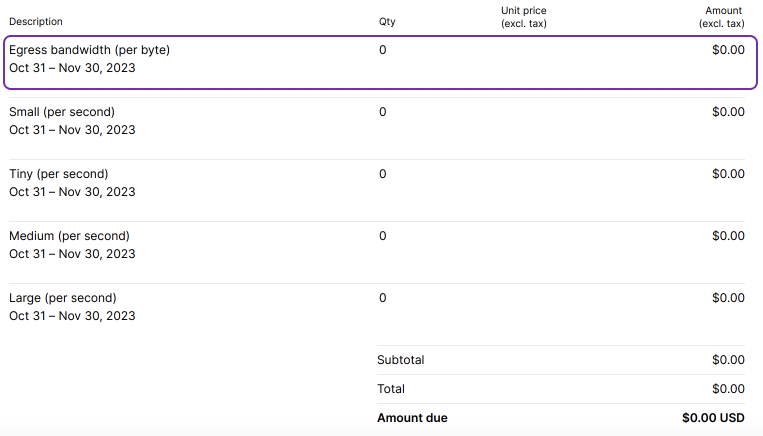Viewport: 763px width, 436px height.
Task: Click the Small (per second) line item
Action: click(62, 112)
